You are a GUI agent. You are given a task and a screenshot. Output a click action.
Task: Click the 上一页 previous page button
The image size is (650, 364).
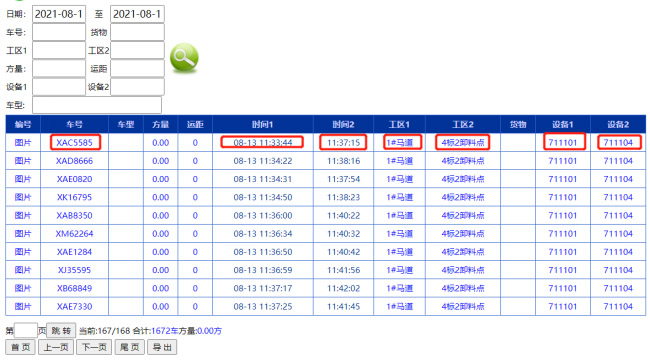point(56,347)
